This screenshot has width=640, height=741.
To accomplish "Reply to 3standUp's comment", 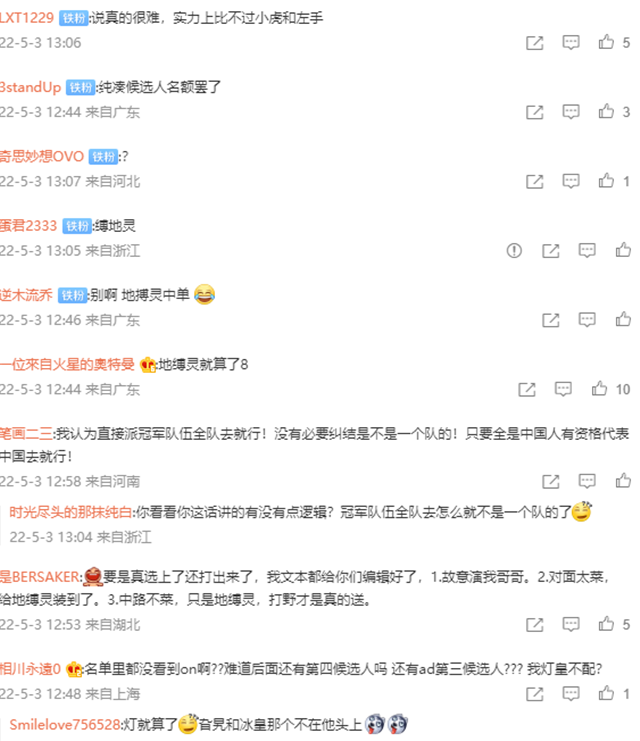I will (571, 112).
